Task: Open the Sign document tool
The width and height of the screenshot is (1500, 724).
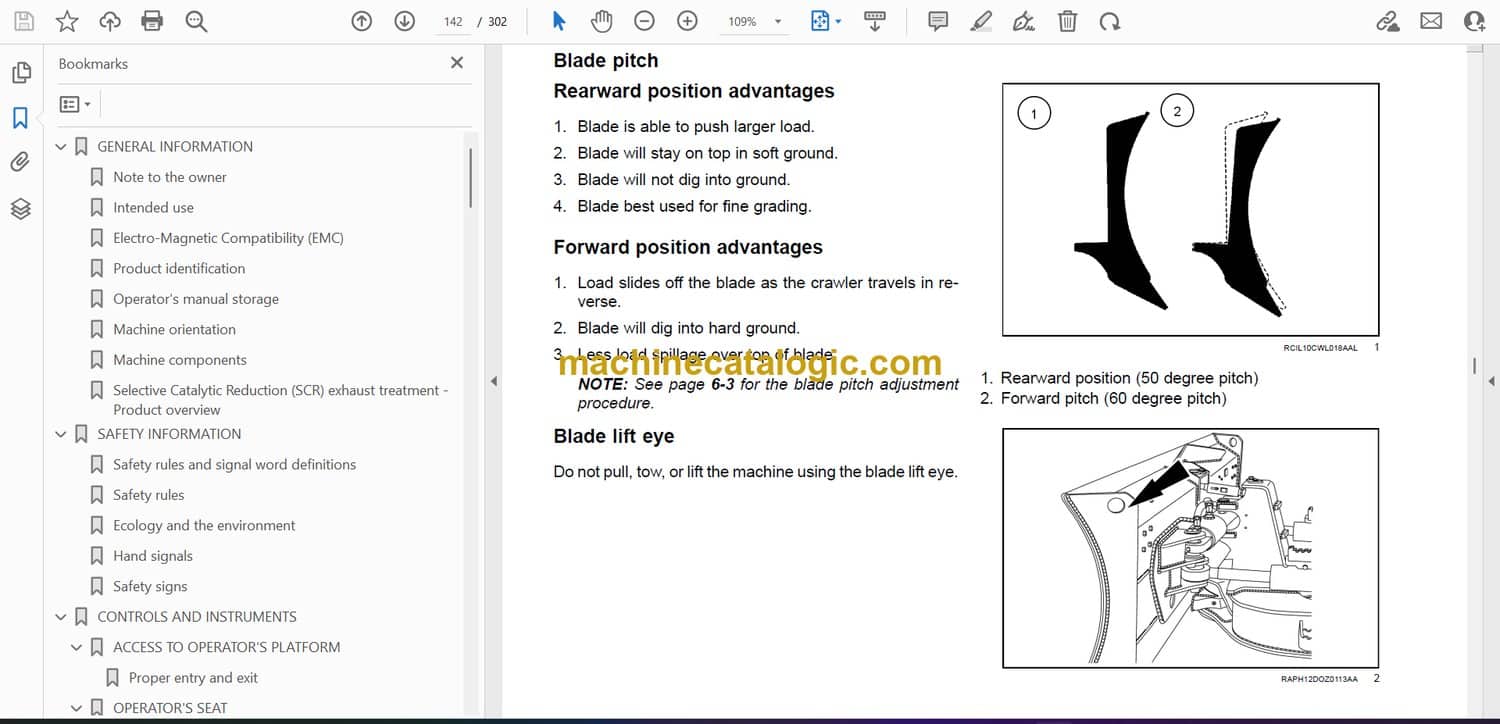Action: pos(1024,21)
